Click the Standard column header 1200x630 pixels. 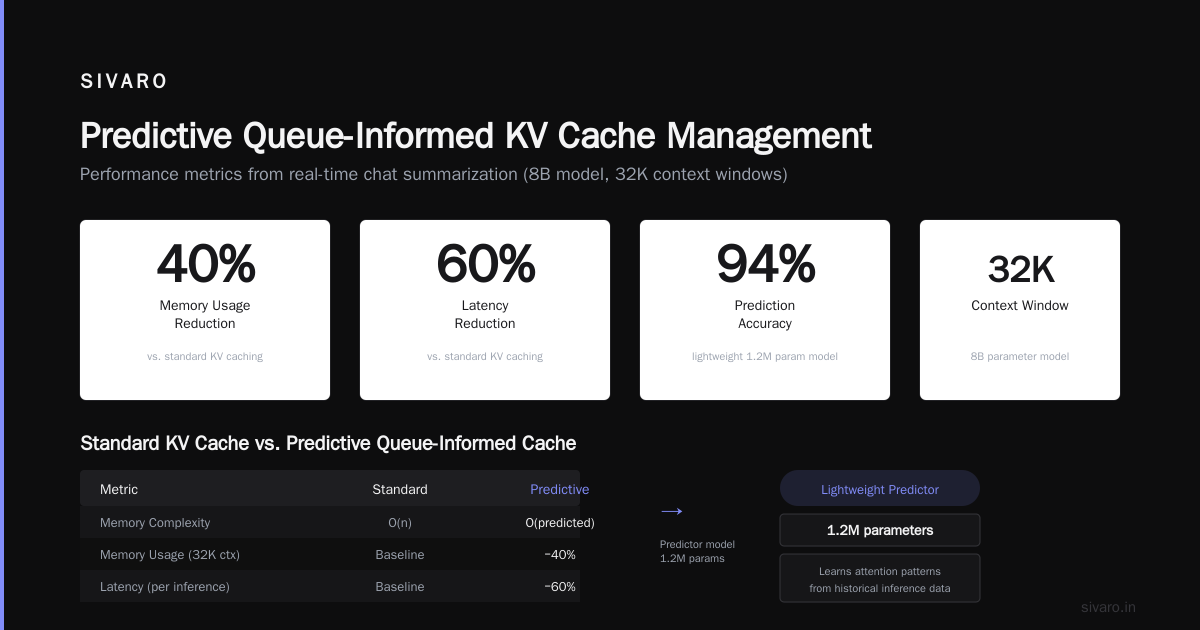click(400, 490)
